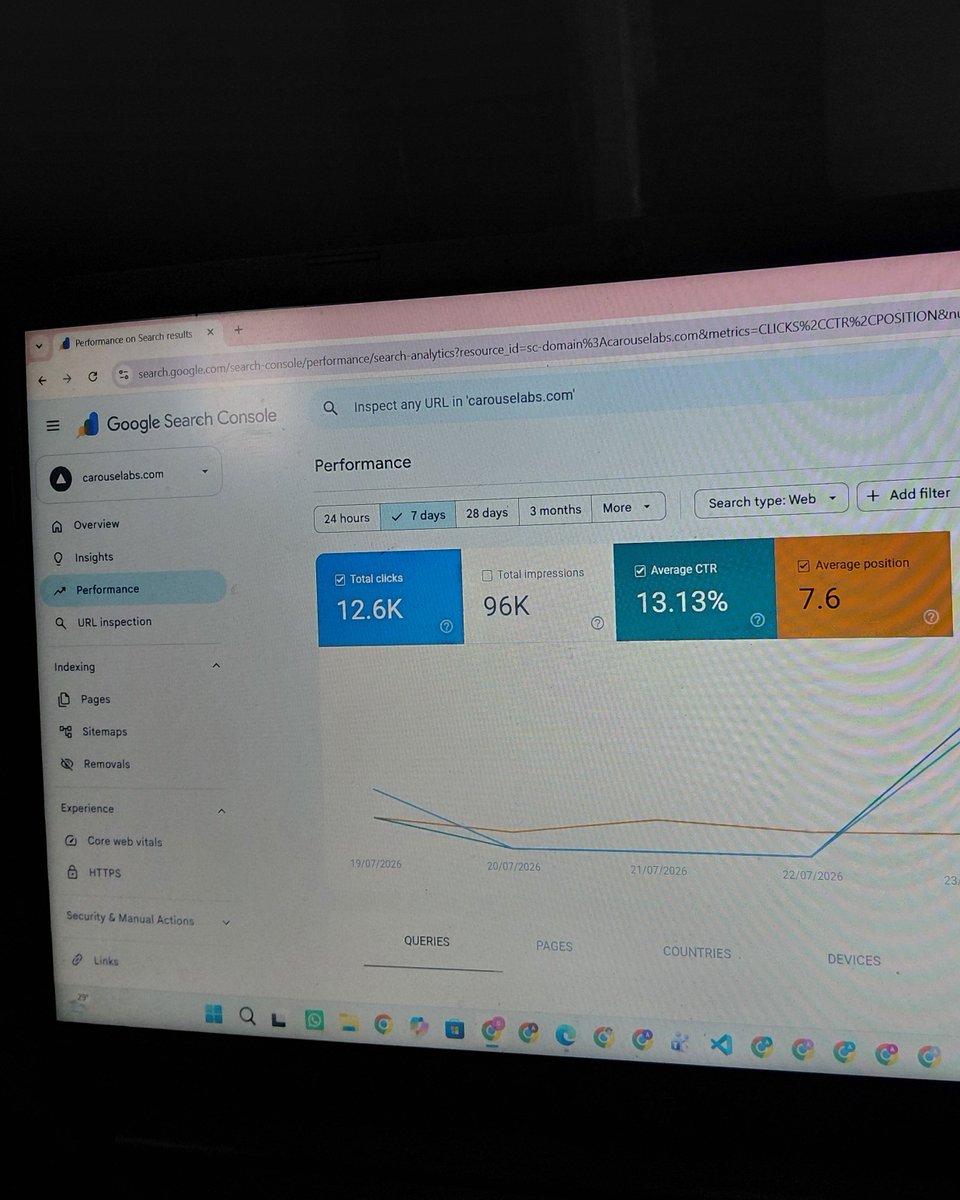Image resolution: width=960 pixels, height=1200 pixels.
Task: Click the search magnifier icon in inspect bar
Action: pyautogui.click(x=330, y=408)
